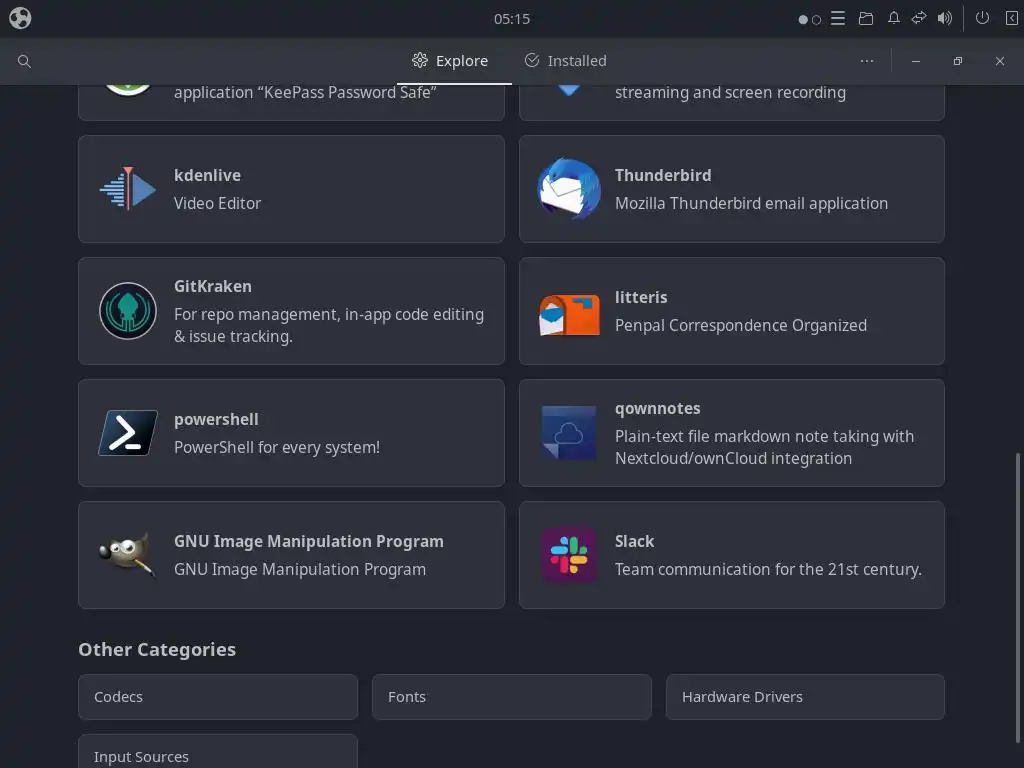Click the network connection arrows icon
Screen dimensions: 1024x768
[919, 18]
